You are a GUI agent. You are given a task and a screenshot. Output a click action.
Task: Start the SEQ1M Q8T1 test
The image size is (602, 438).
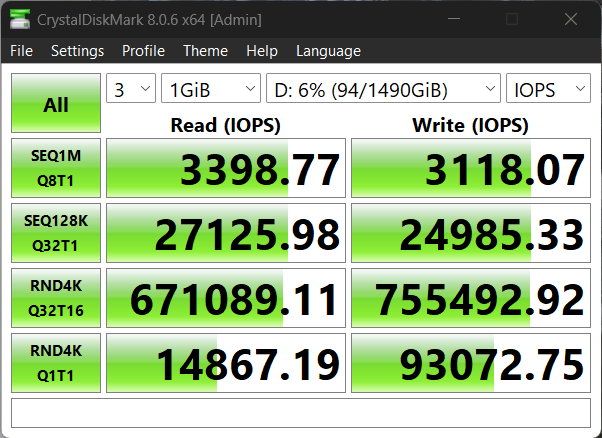tap(56, 168)
